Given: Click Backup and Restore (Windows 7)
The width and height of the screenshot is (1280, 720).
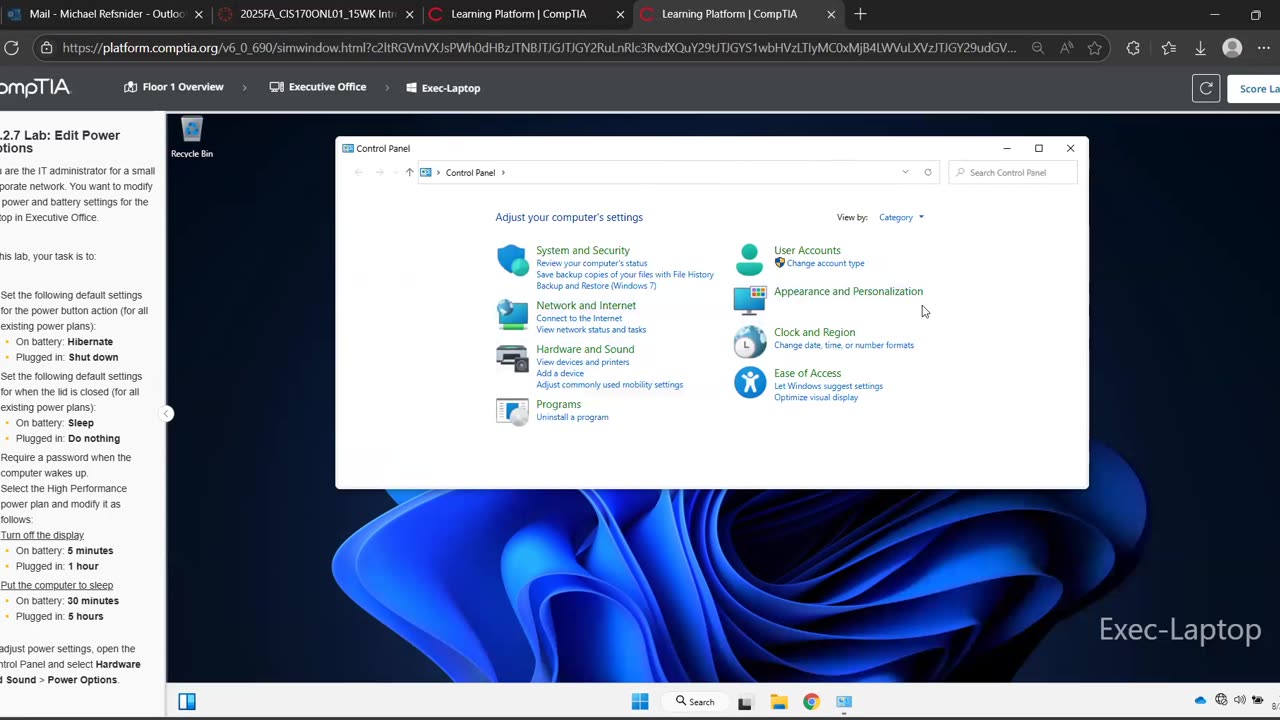Looking at the screenshot, I should (596, 286).
